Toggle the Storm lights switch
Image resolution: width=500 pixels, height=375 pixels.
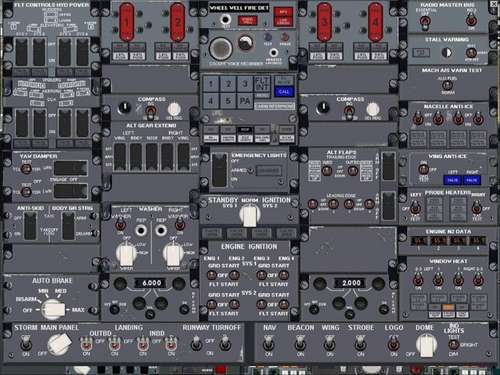(26, 343)
